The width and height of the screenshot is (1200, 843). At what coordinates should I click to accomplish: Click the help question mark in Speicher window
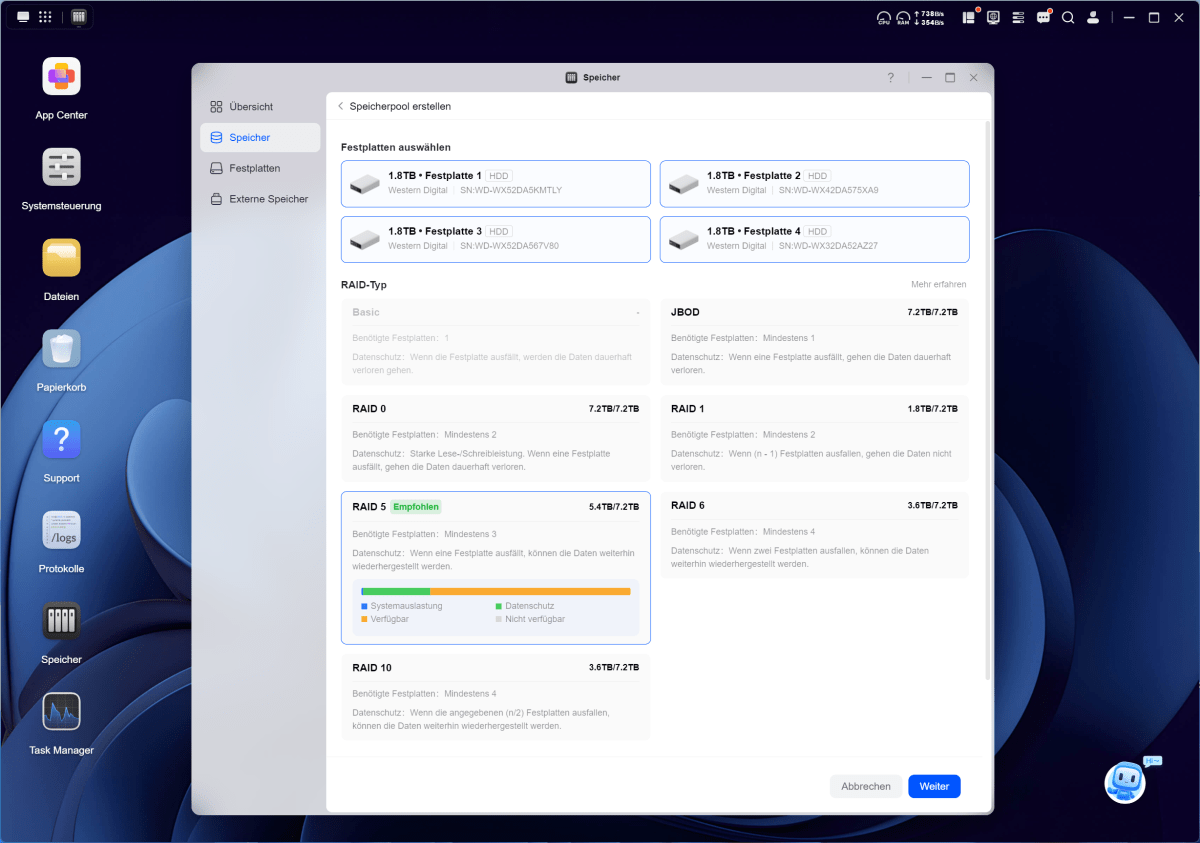[x=891, y=77]
